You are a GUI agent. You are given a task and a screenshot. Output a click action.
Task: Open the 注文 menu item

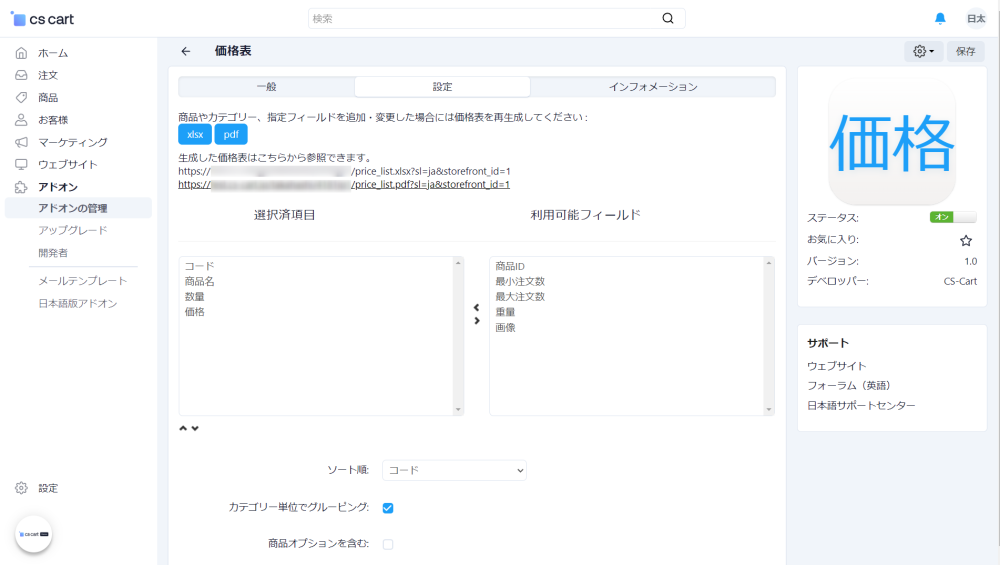[x=48, y=75]
